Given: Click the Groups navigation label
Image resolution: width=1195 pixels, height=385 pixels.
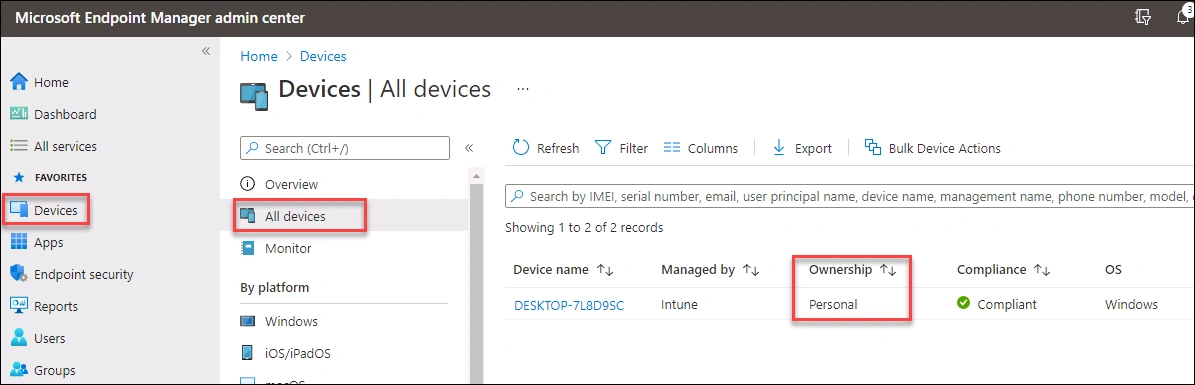Looking at the screenshot, I should coord(54,371).
